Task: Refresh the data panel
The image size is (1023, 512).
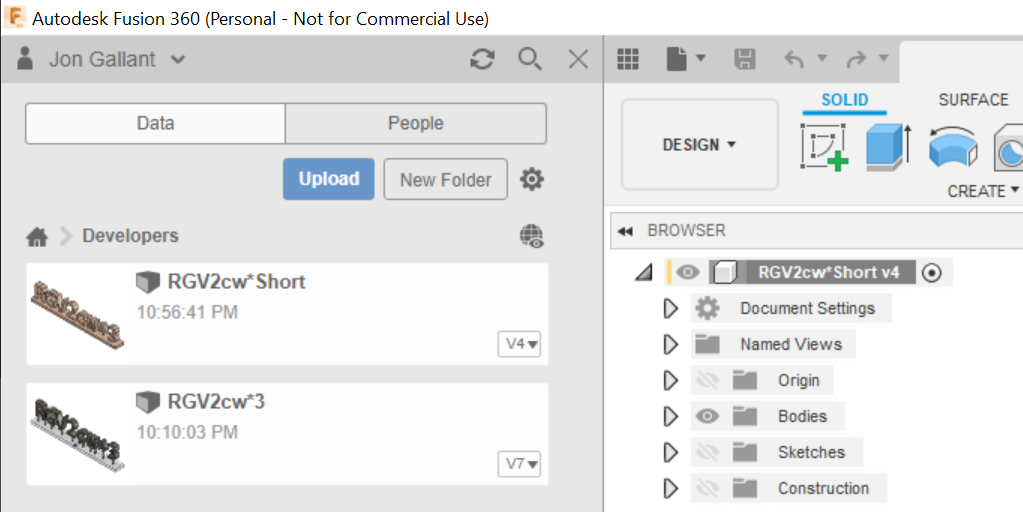Action: (483, 60)
